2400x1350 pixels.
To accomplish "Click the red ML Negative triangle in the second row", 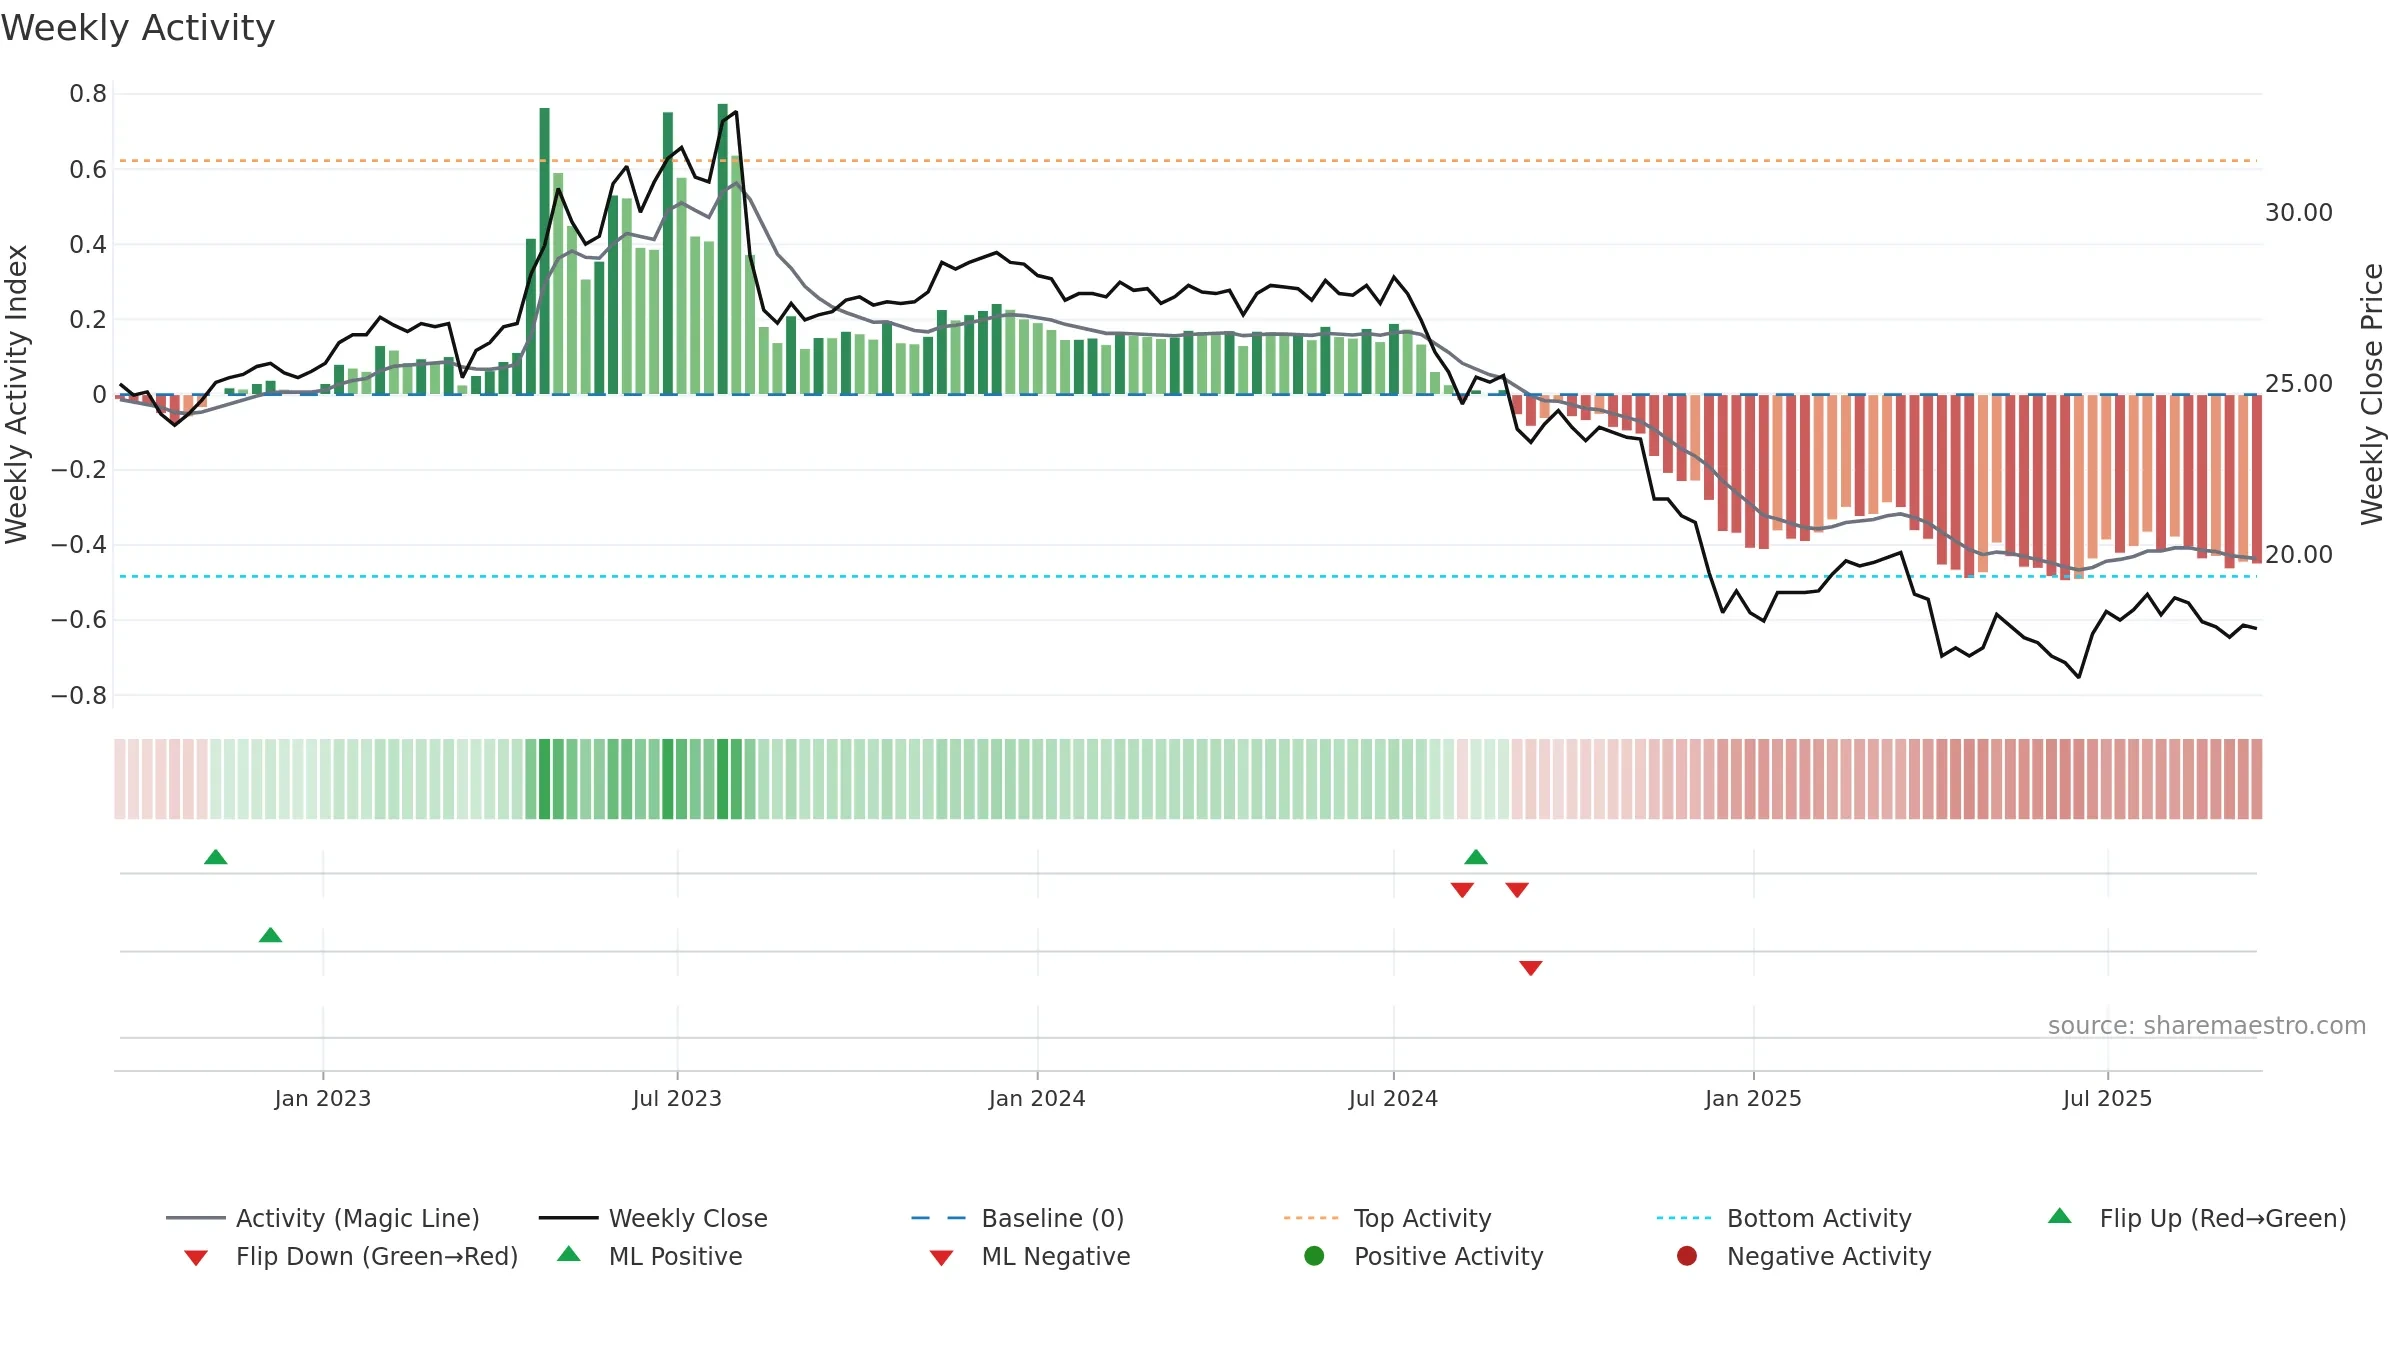I will (1531, 968).
